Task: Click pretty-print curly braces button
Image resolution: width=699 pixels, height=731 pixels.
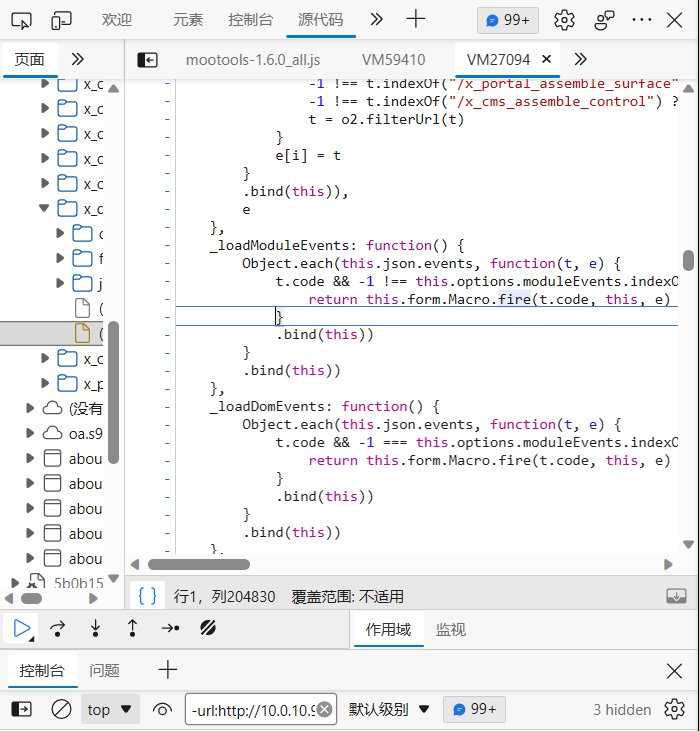Action: tap(147, 596)
